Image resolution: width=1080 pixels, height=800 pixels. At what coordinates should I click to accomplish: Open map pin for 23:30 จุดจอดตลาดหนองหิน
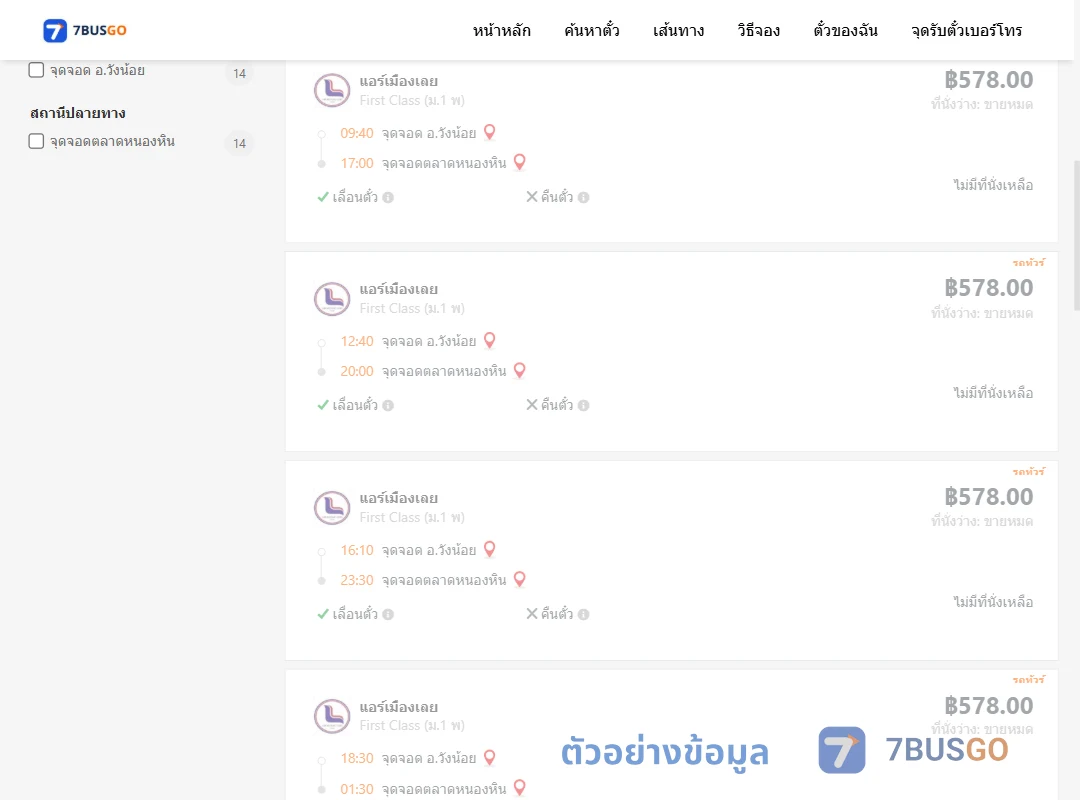pyautogui.click(x=520, y=579)
